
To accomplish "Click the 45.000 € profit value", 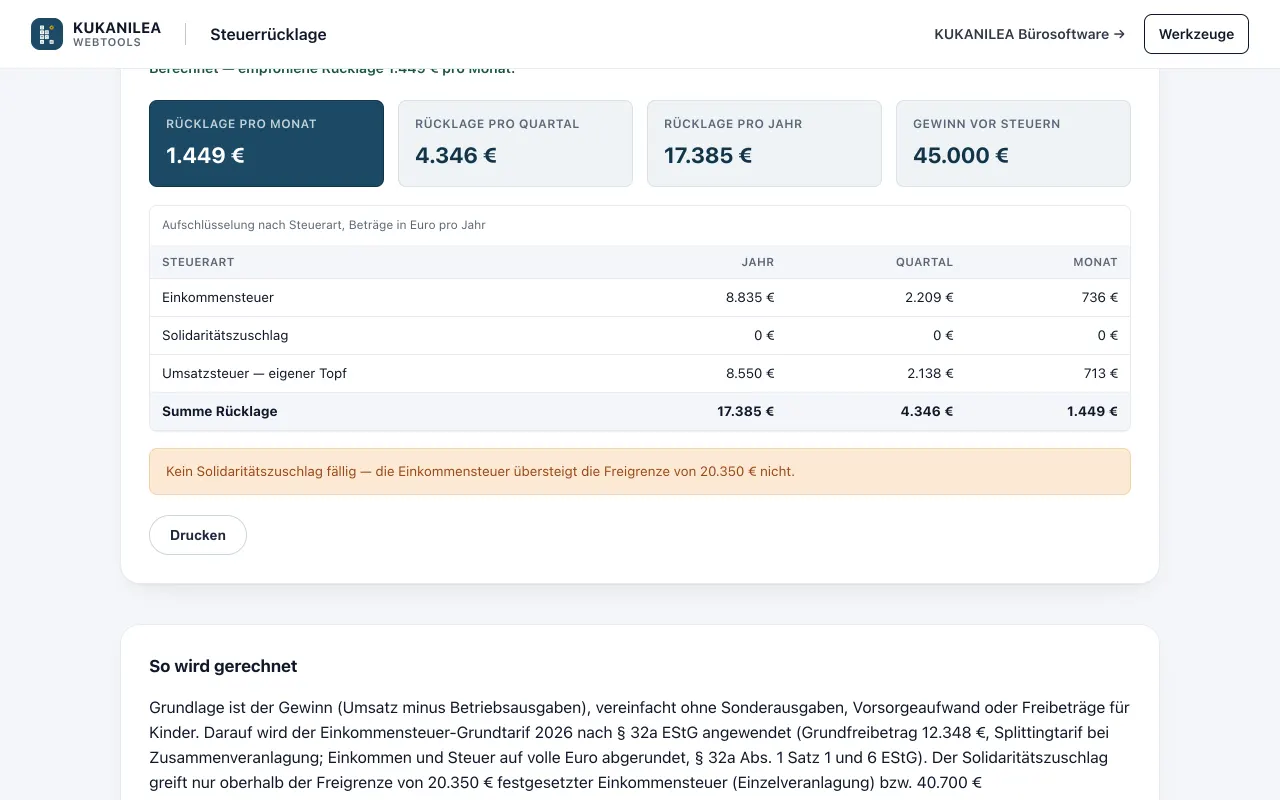I will (x=961, y=155).
